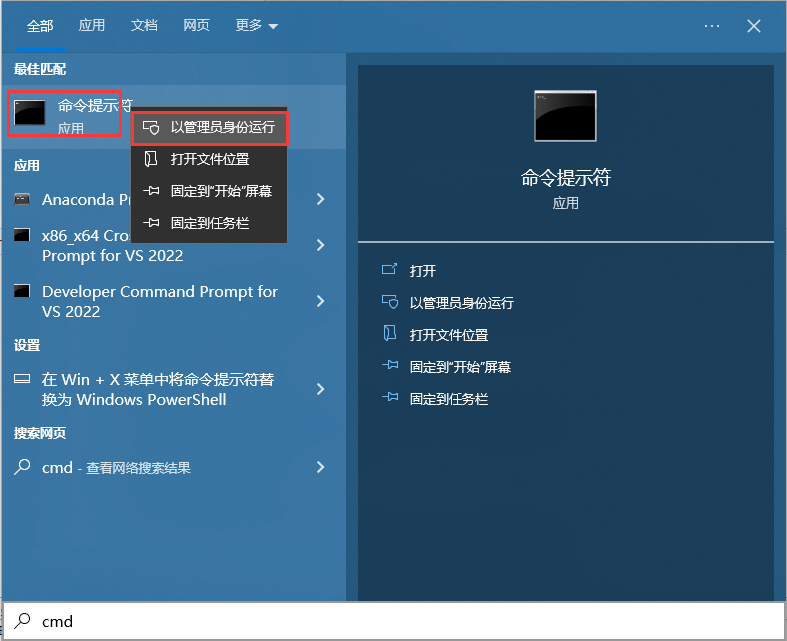Click the pin icon beside right-pane 固定到"开始"屏幕

point(390,365)
